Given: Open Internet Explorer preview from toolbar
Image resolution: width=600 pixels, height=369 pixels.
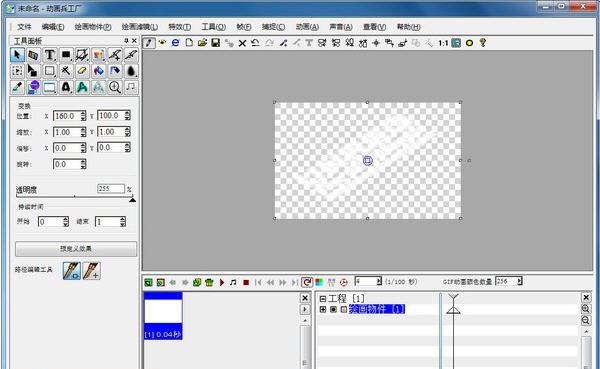Looking at the screenshot, I should click(175, 42).
